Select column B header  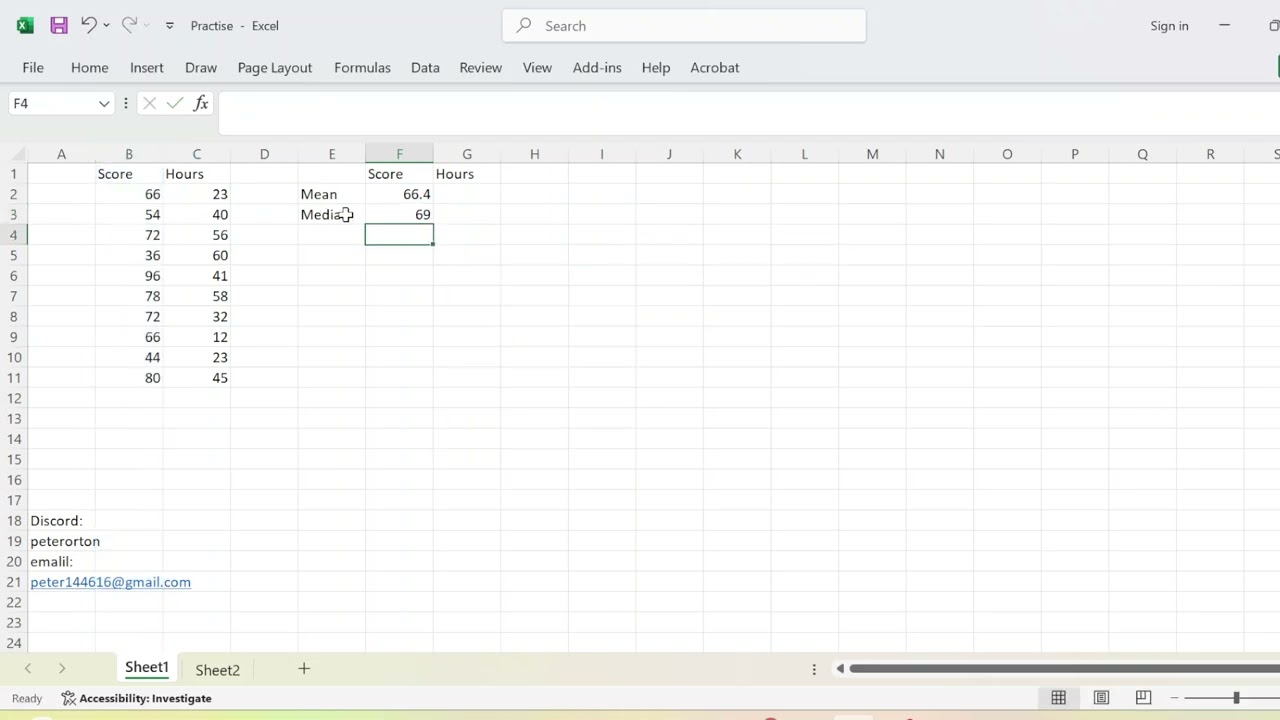tap(129, 154)
